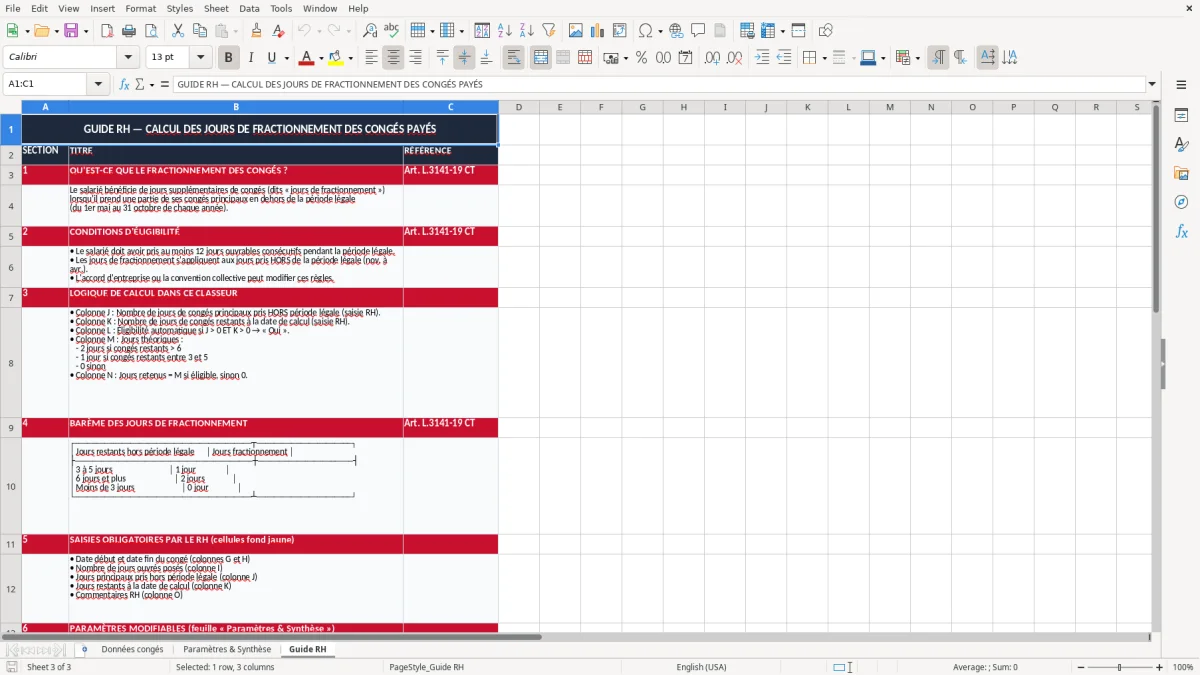Click Increase Indent icon
Viewport: 1200px width, 675px height.
click(762, 58)
